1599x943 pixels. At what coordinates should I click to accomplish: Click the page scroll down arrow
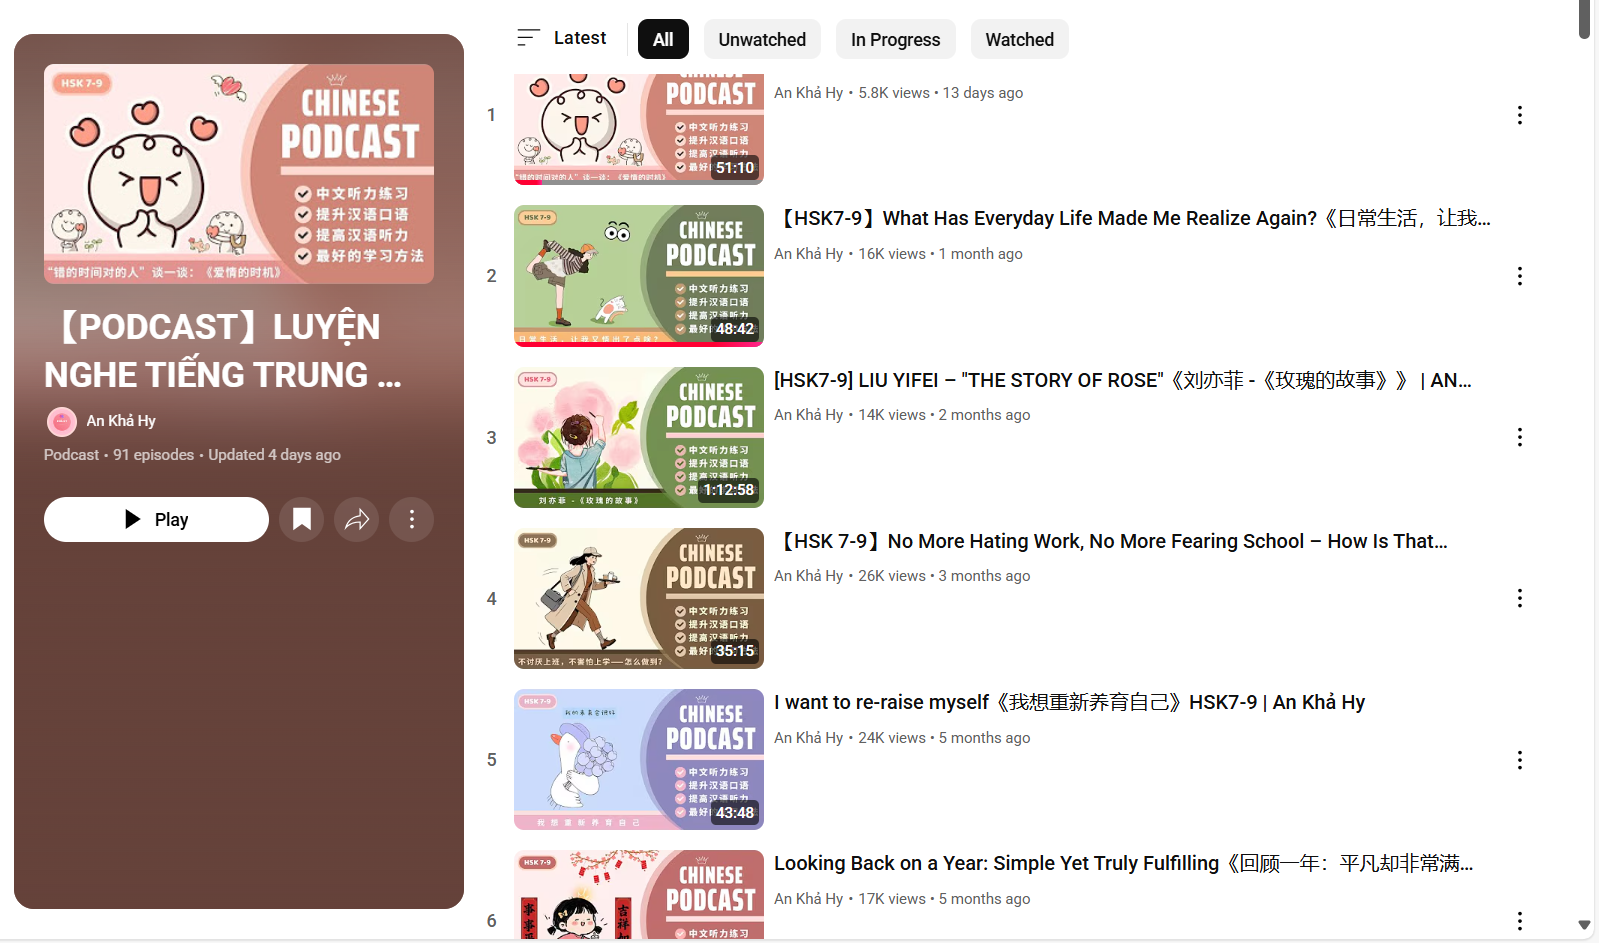1584,925
